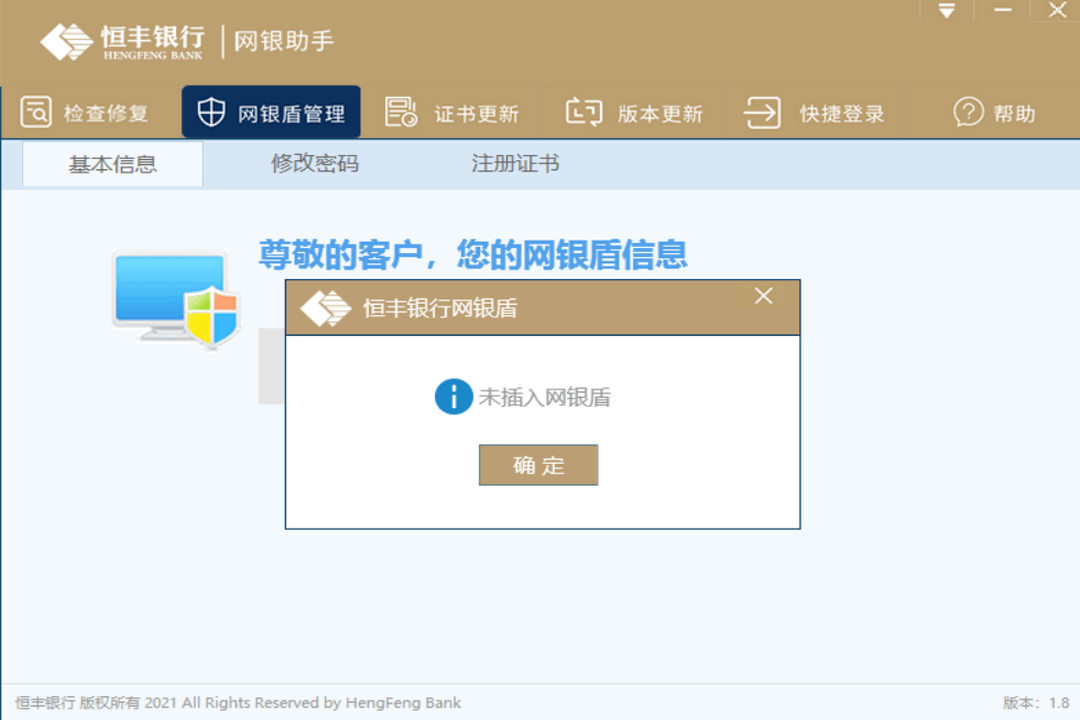Dismiss the 网银盾 dialog with its X

[x=764, y=296]
